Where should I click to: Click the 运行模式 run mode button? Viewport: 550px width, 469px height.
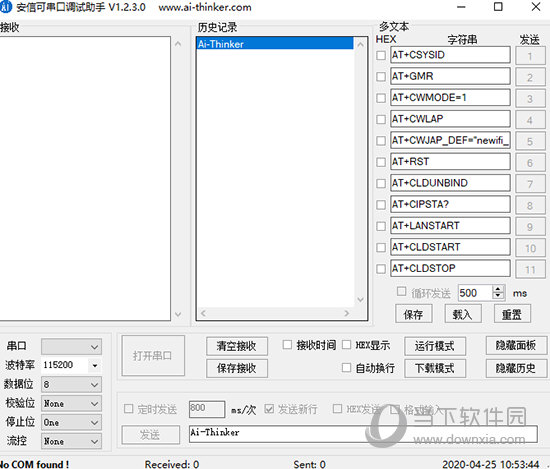(435, 346)
